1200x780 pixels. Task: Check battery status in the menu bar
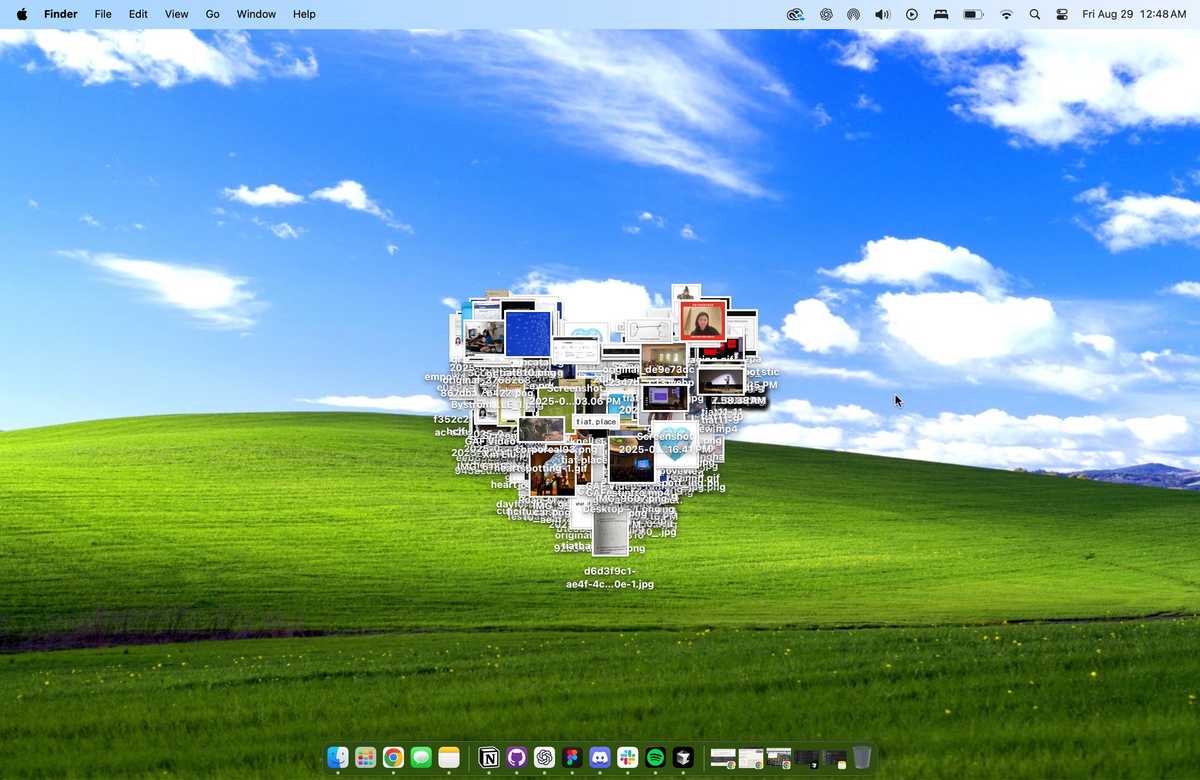click(x=971, y=14)
